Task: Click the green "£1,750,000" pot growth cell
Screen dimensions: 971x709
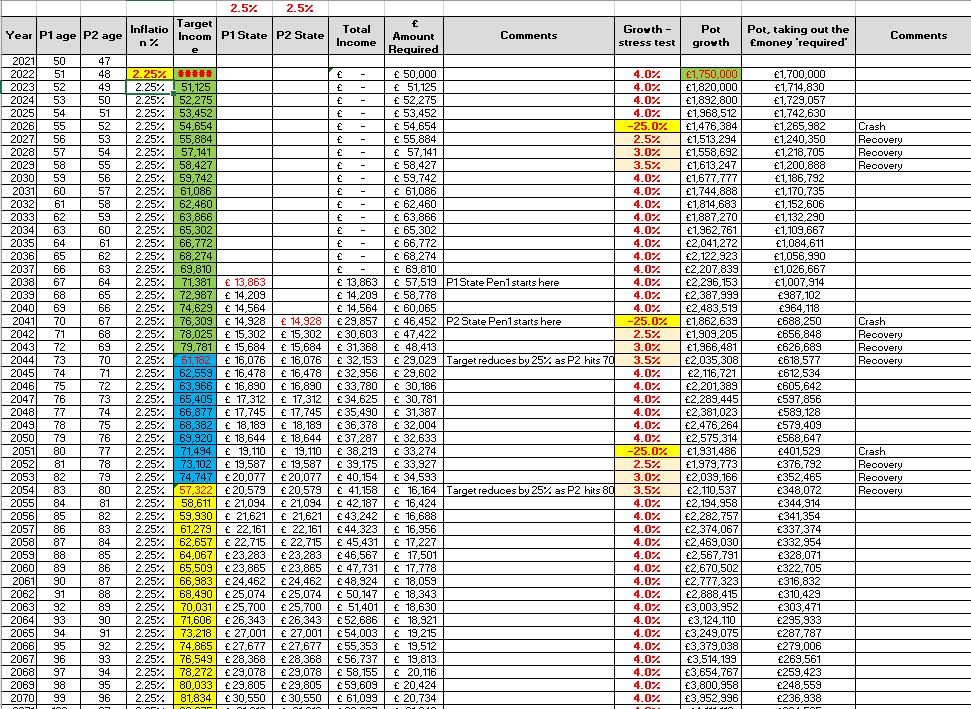Action: (x=711, y=74)
